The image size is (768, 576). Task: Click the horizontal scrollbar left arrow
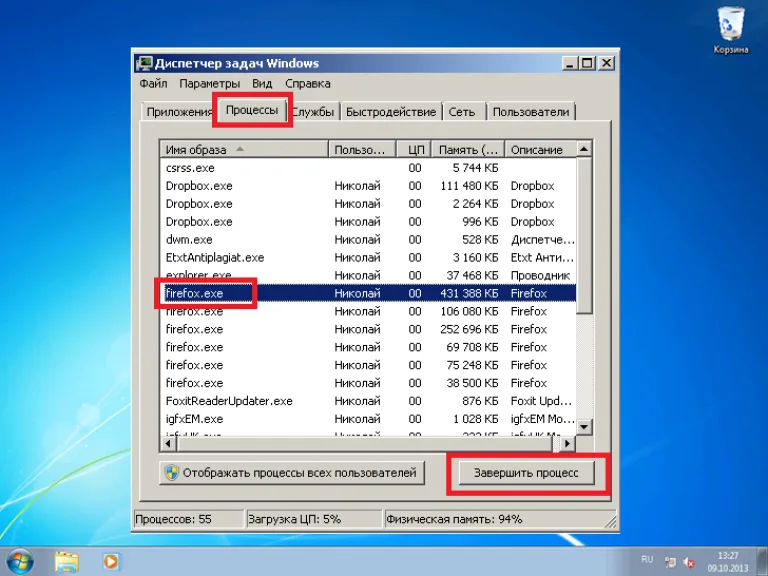168,444
